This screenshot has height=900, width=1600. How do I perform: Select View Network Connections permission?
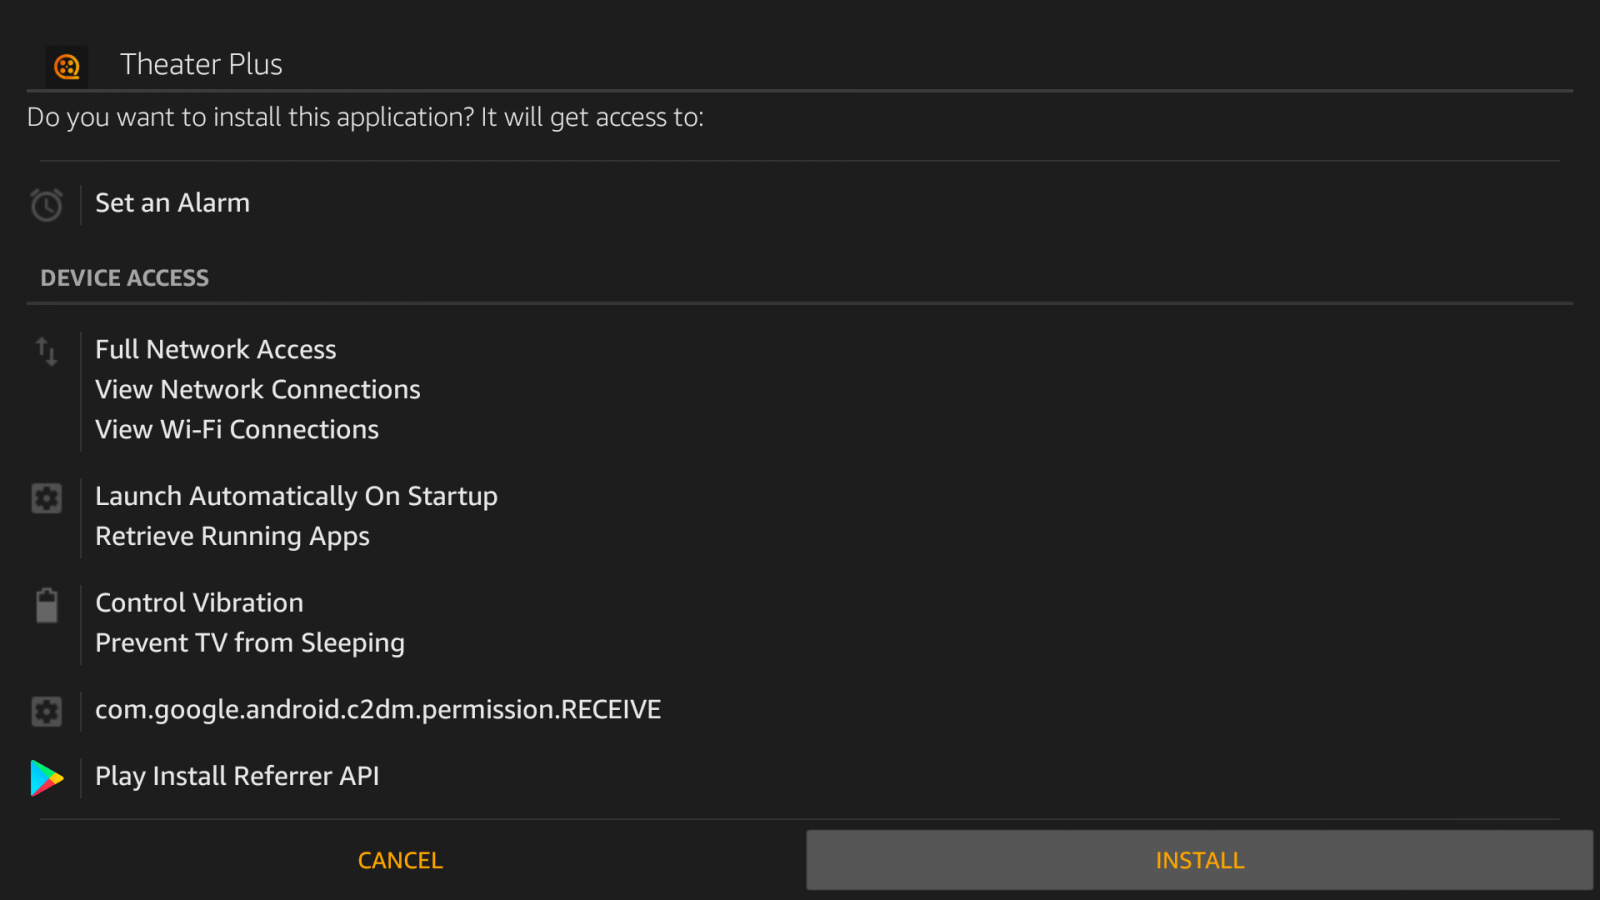pyautogui.click(x=257, y=389)
